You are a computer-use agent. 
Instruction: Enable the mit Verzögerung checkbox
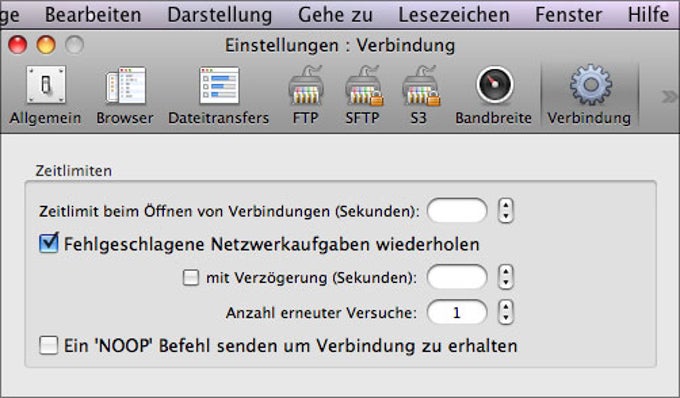(191, 277)
